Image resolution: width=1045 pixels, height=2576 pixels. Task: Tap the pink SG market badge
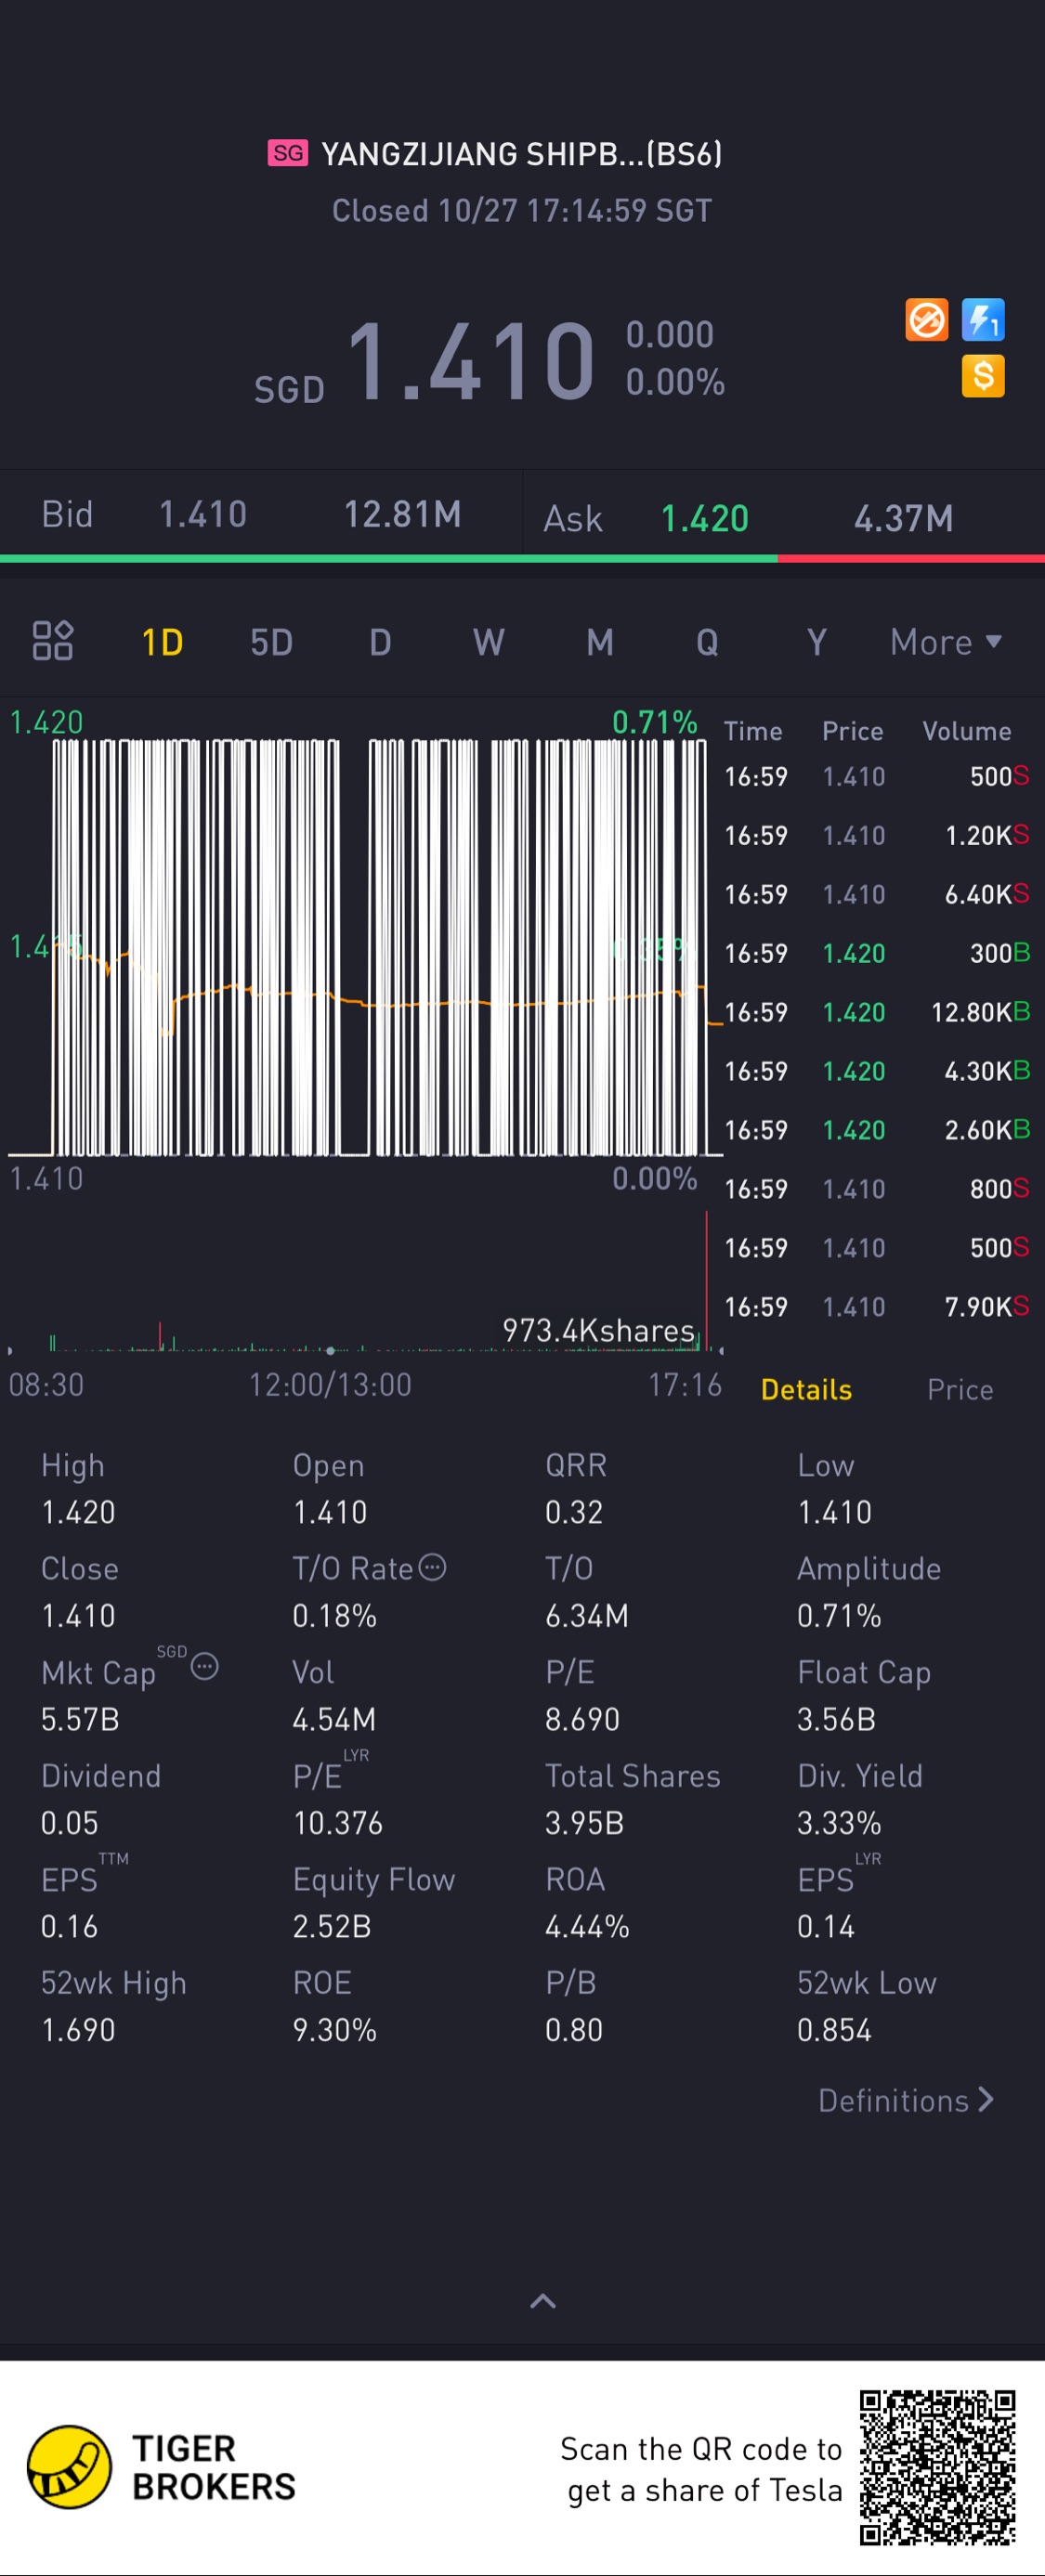pos(288,153)
